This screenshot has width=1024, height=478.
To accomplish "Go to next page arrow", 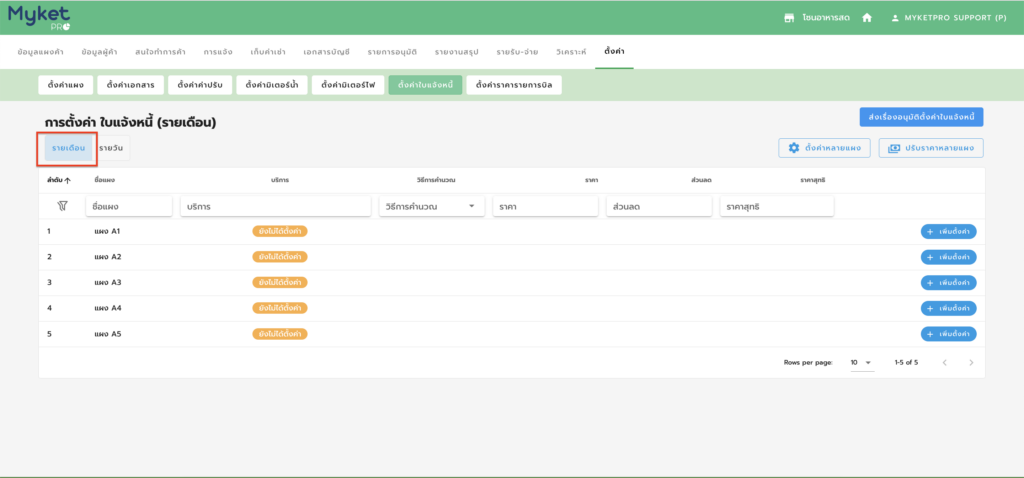I will [x=971, y=362].
